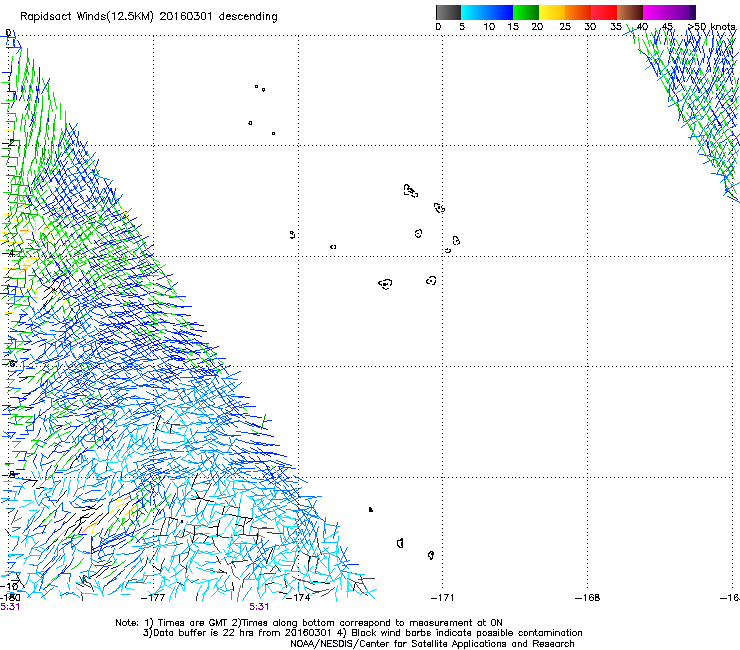Click the '-177' longitude axis label
Viewport: 740px width, 650px height.
[x=153, y=598]
